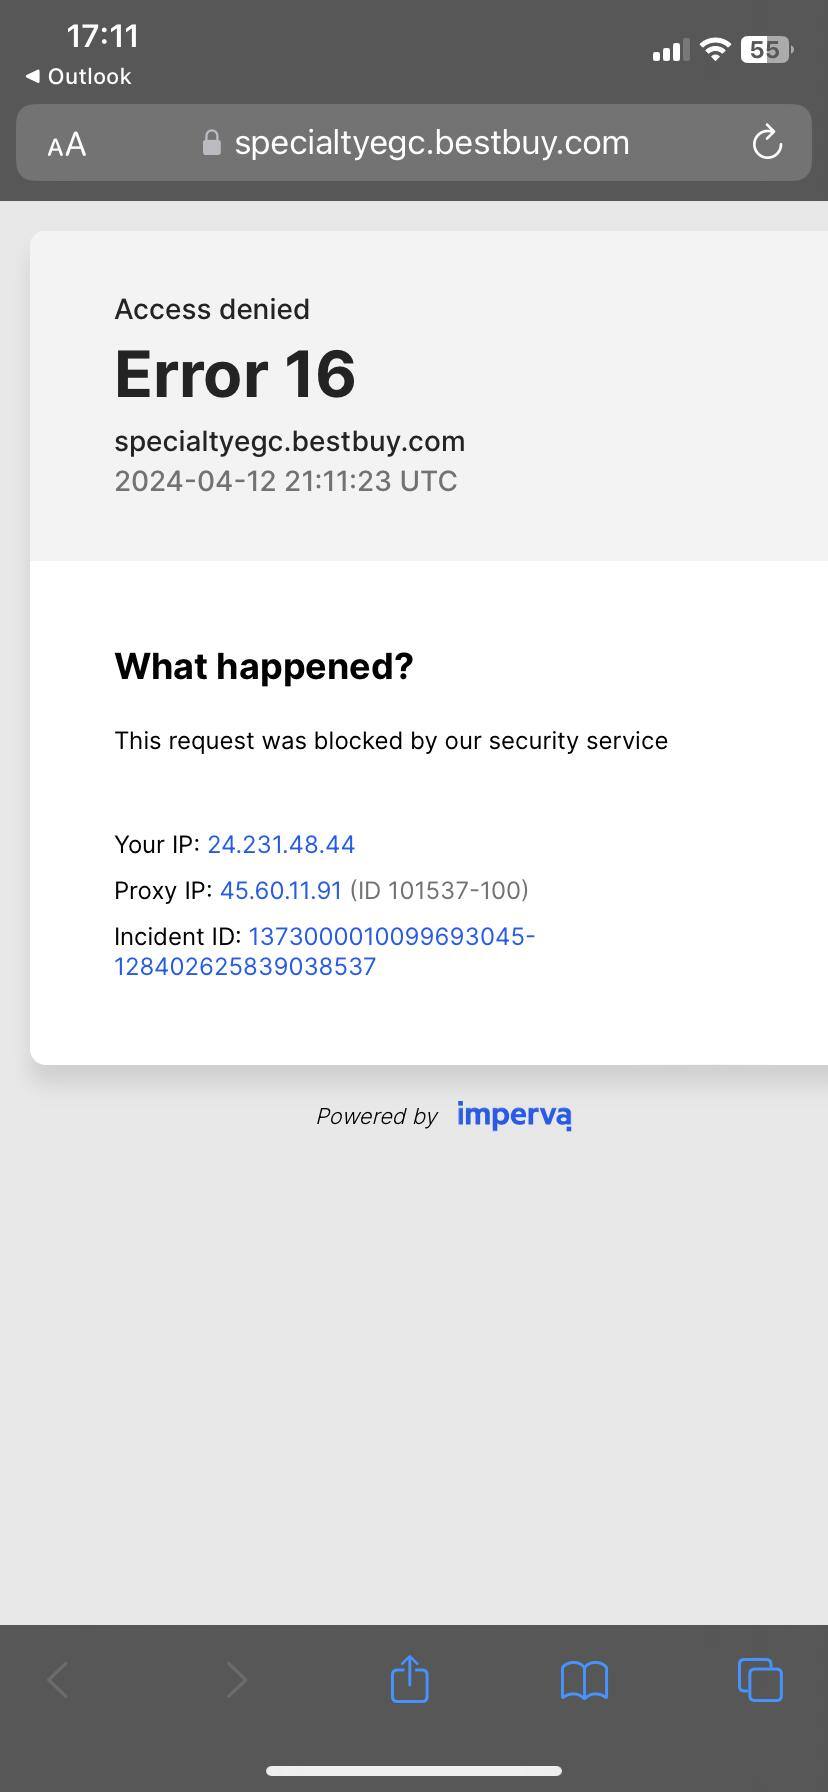Viewport: 828px width, 1792px height.
Task: Tap the What happened? heading
Action: pos(264,666)
